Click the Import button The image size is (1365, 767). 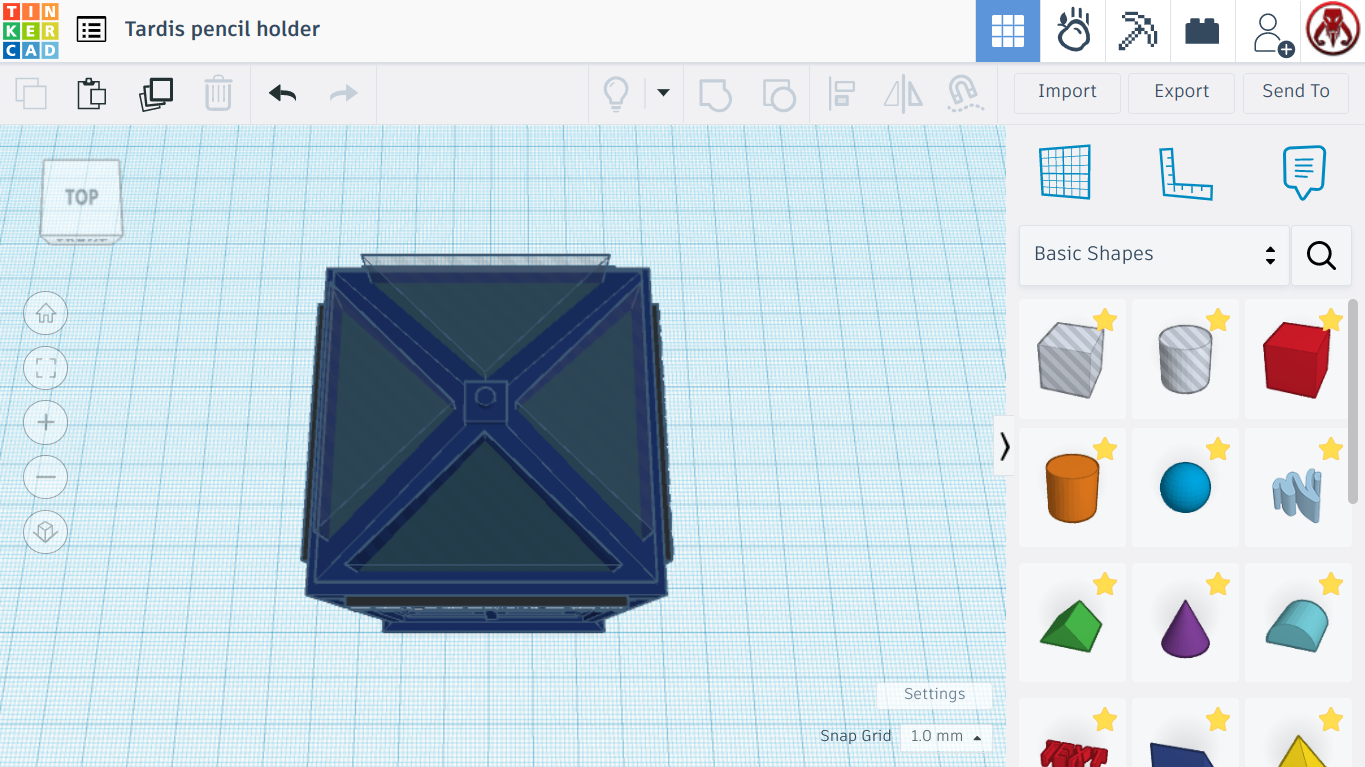tap(1067, 92)
